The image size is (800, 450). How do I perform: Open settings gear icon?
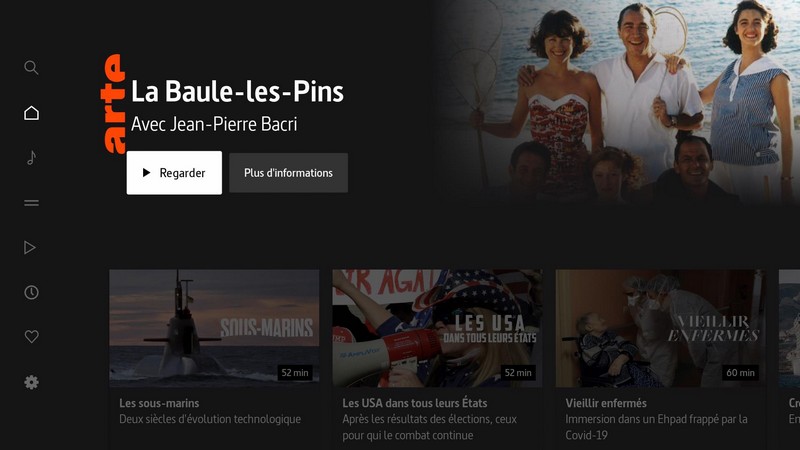click(x=31, y=382)
